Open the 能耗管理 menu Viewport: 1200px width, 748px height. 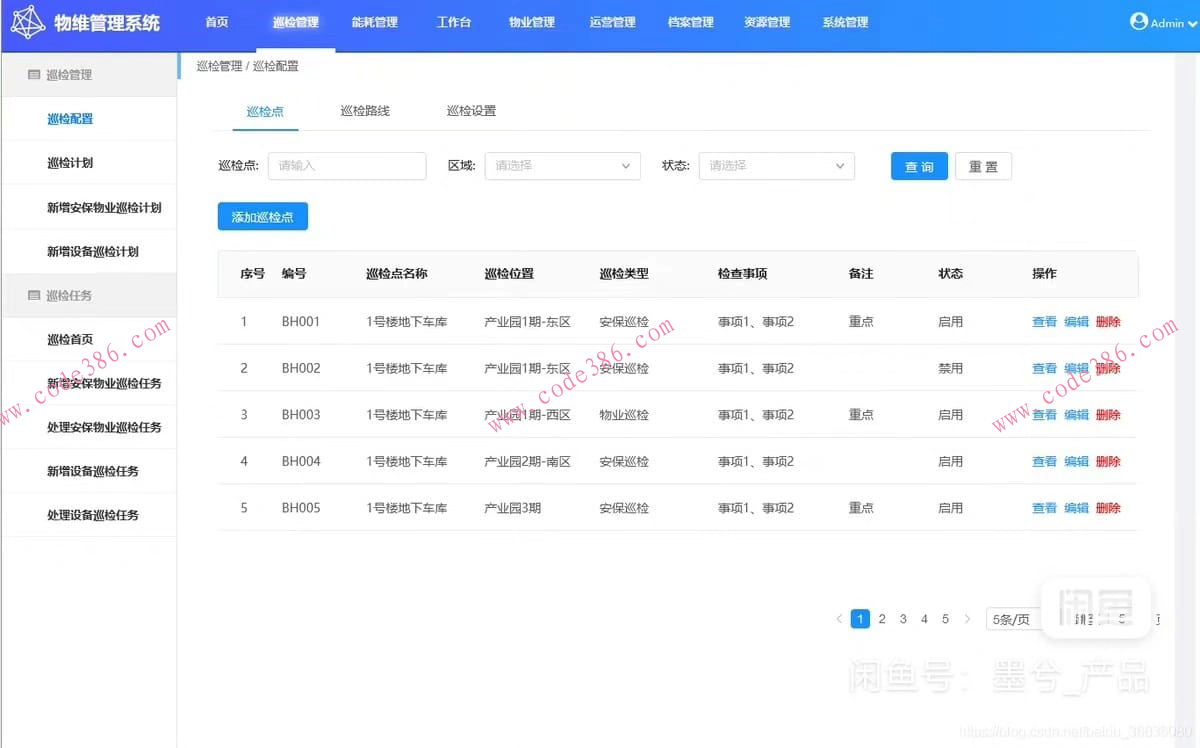click(x=374, y=22)
